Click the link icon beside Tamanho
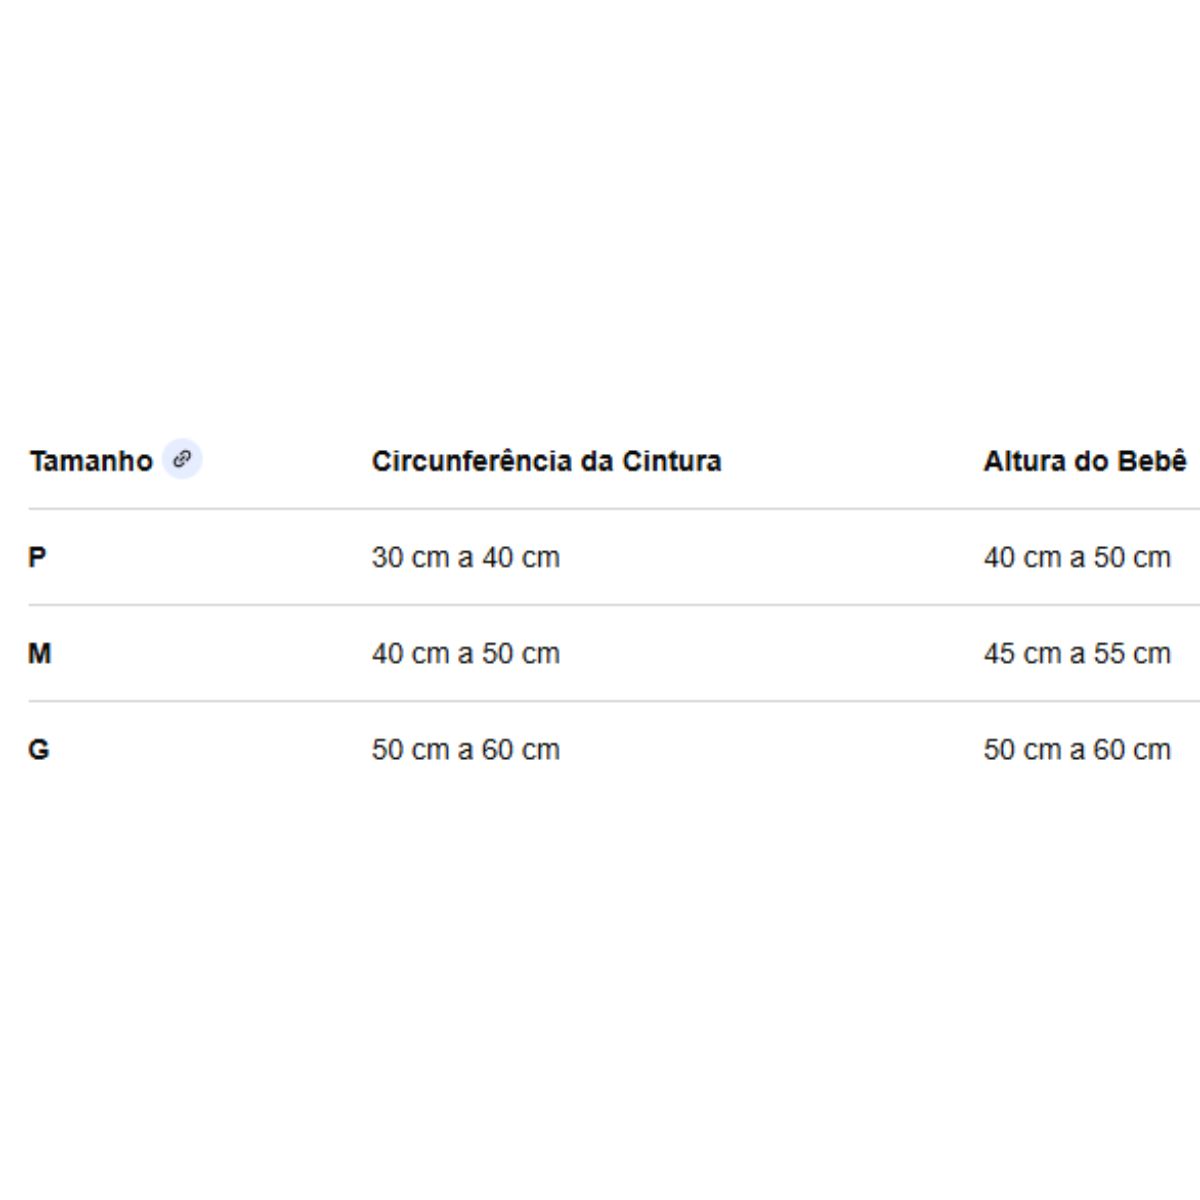This screenshot has width=1200, height=1200. coord(182,459)
